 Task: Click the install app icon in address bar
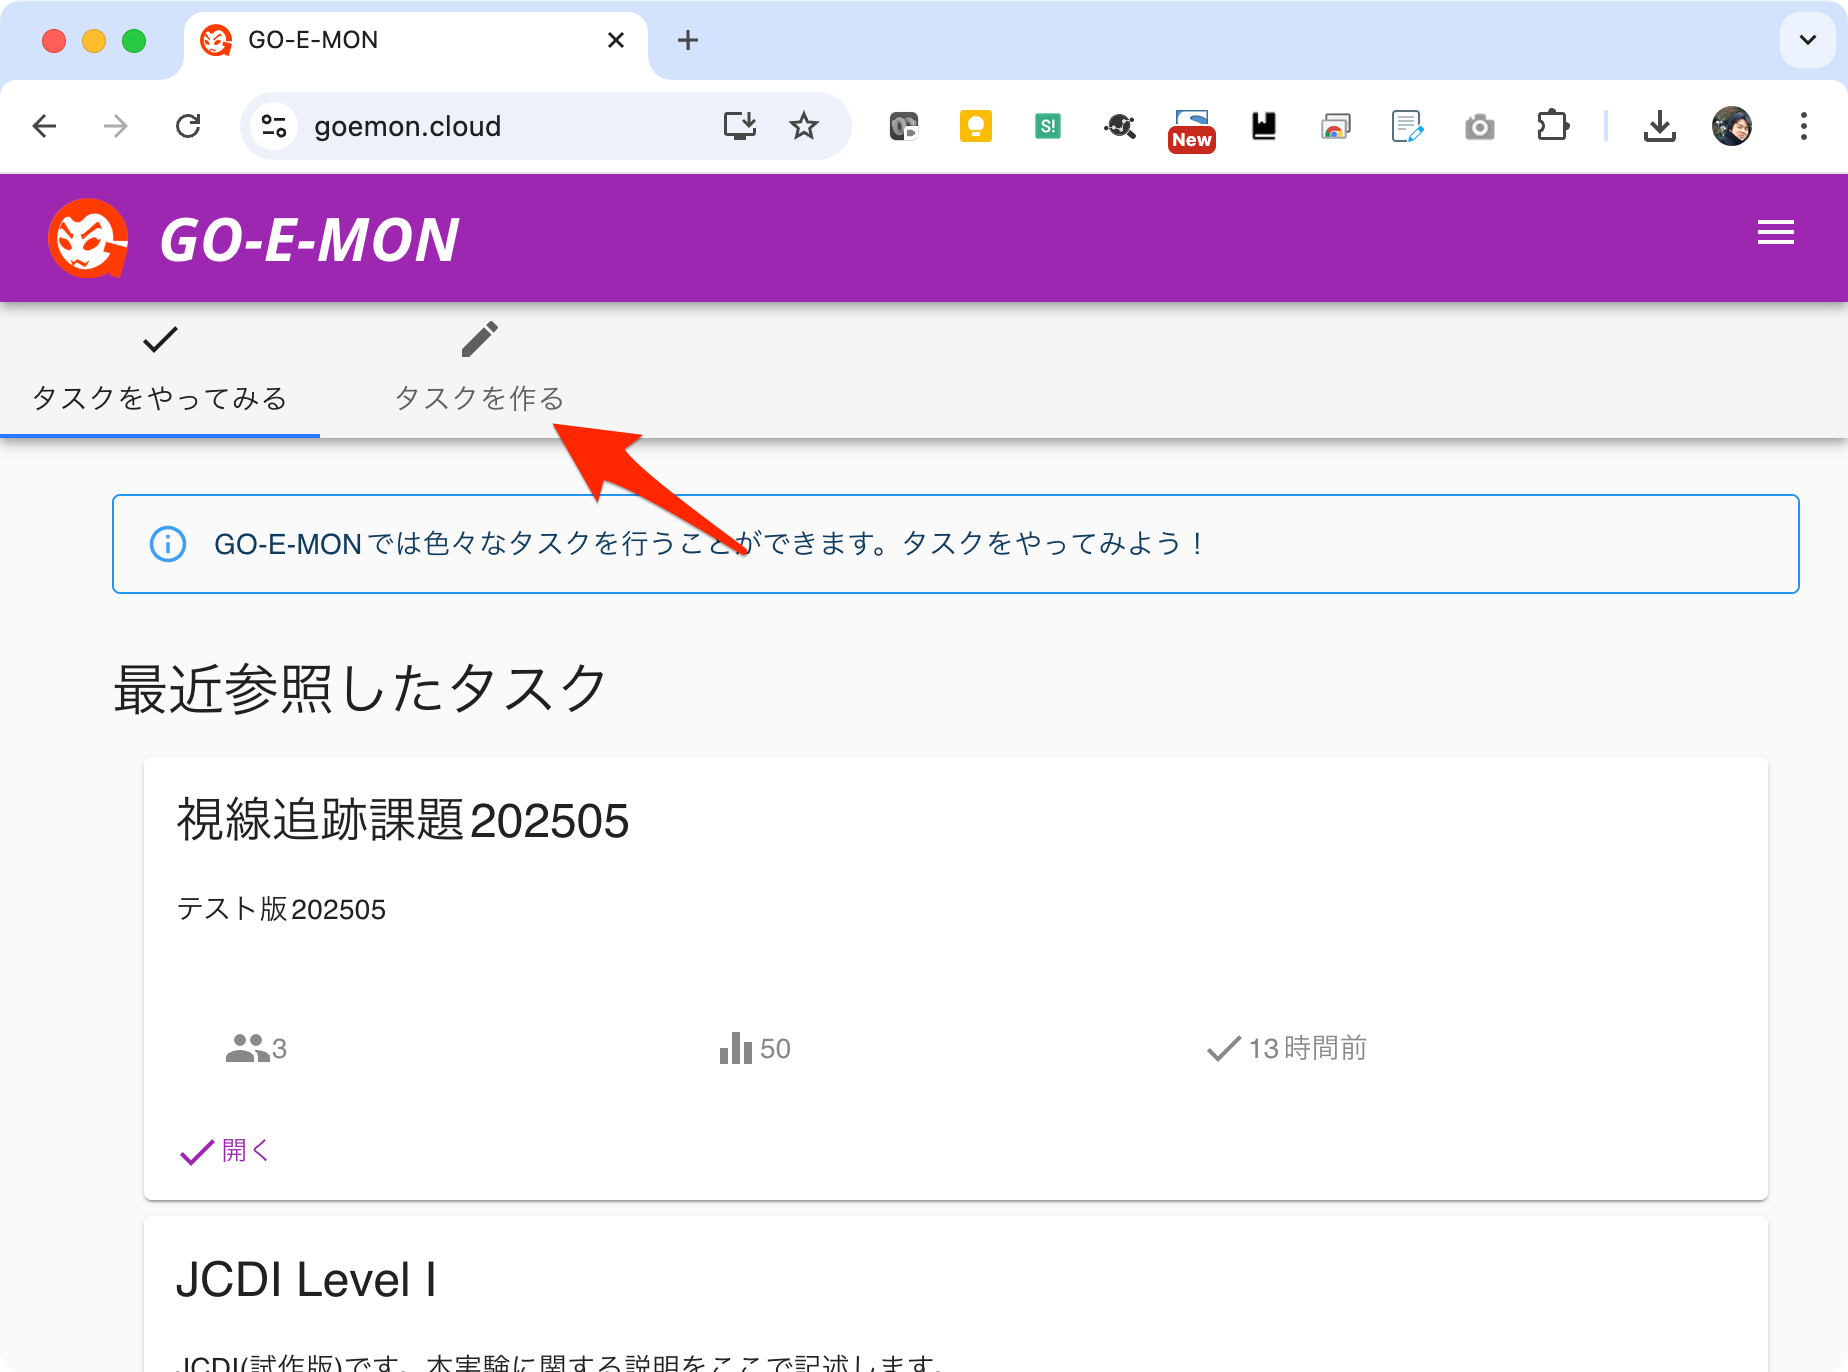pos(740,126)
